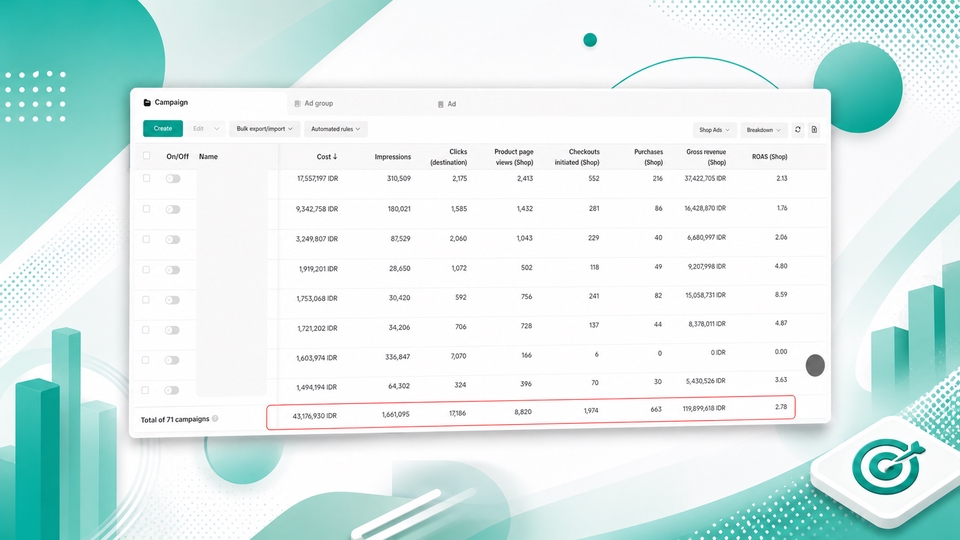
Task: Click the Ad group tab icon
Action: tap(298, 104)
